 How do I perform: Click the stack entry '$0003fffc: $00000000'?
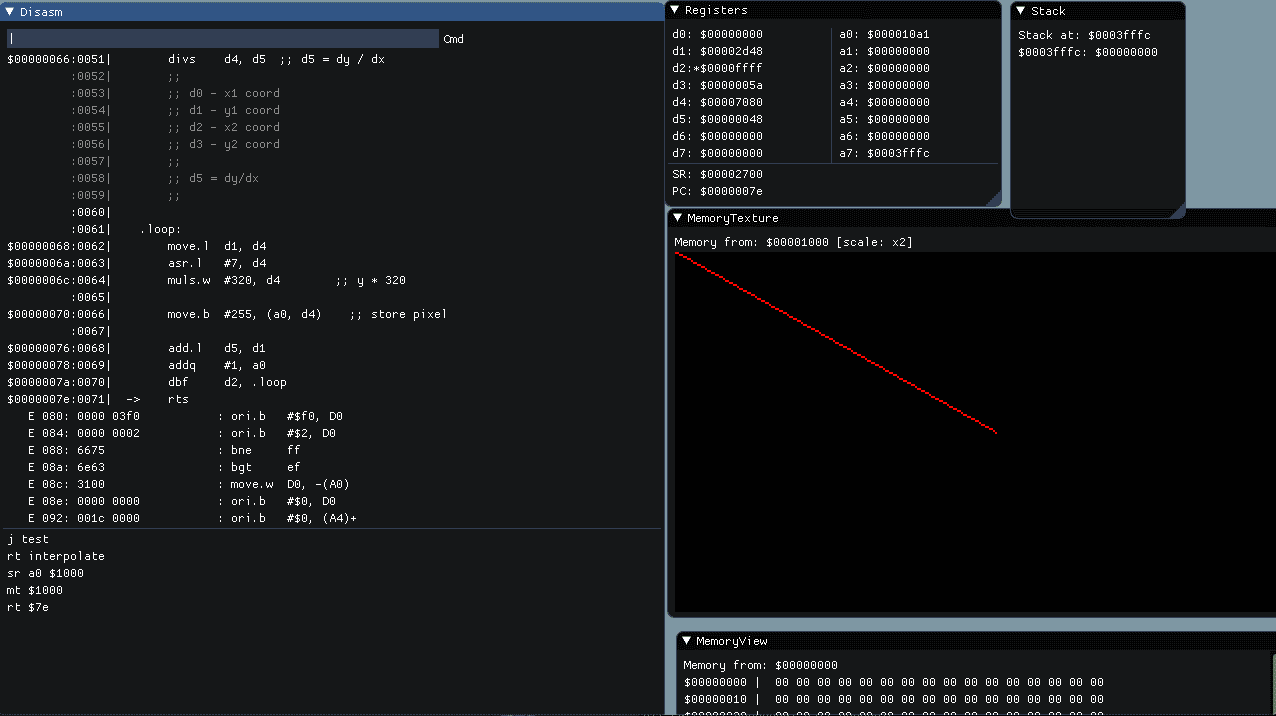tap(1088, 52)
